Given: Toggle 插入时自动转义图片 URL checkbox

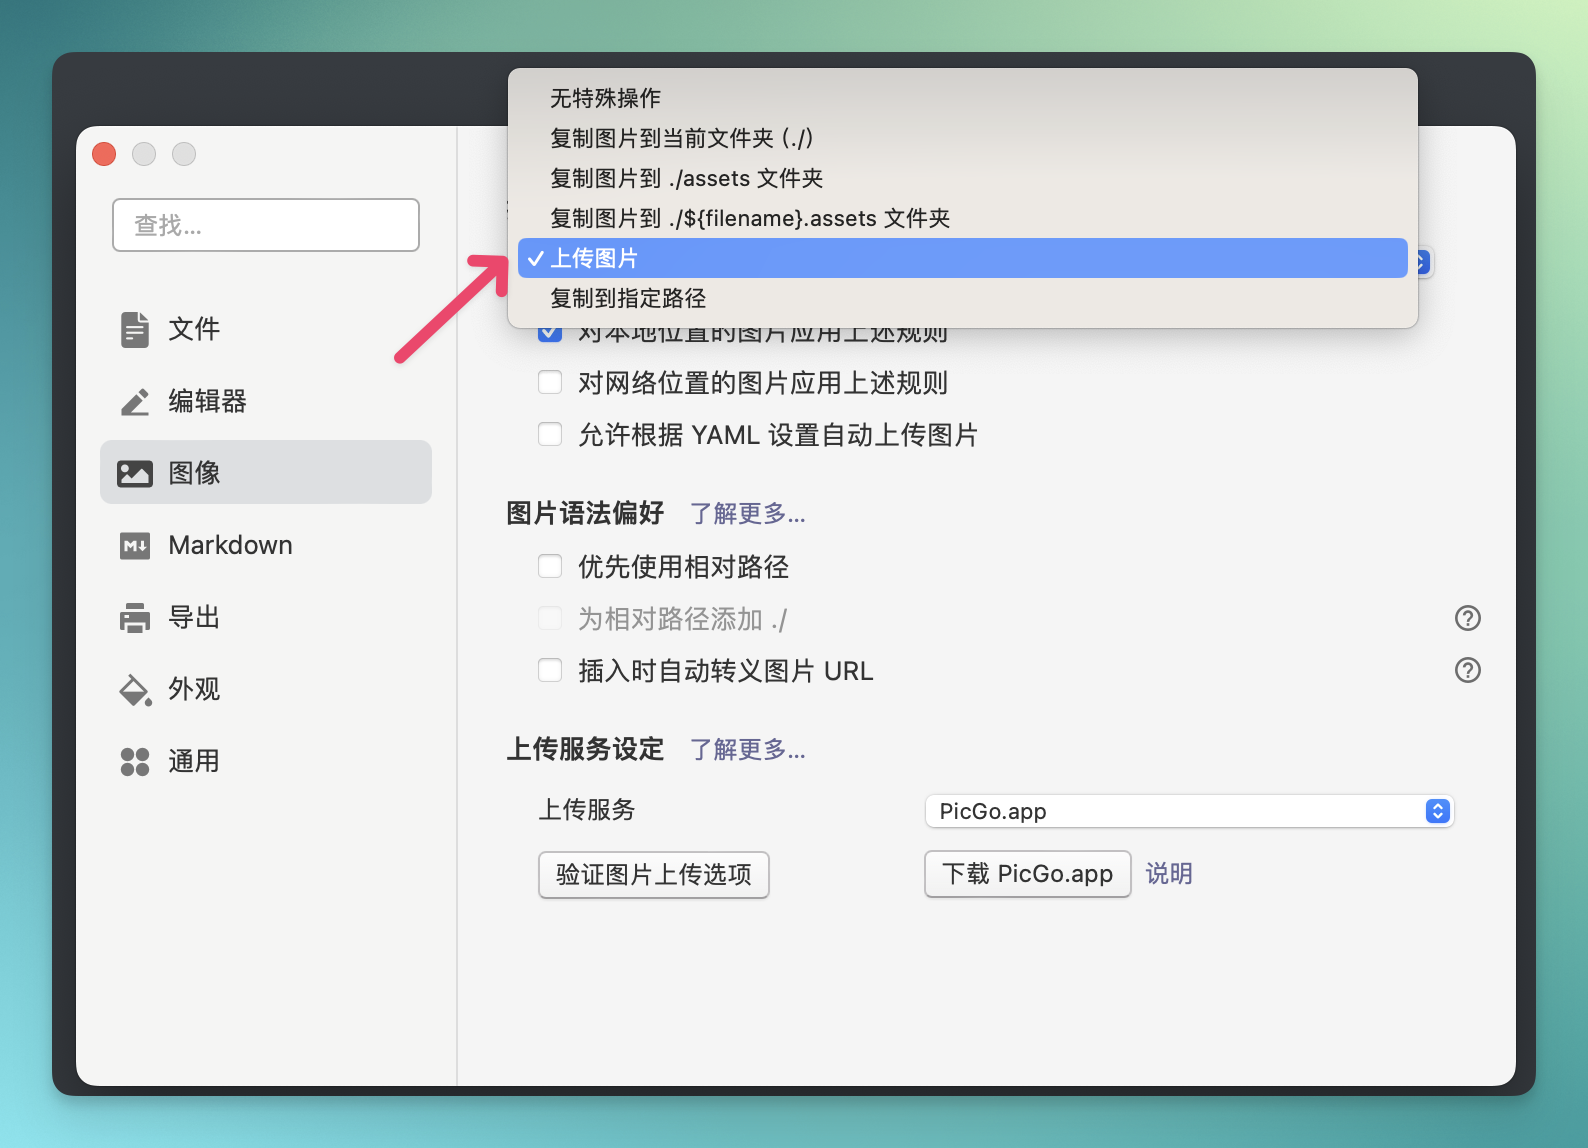Looking at the screenshot, I should [x=550, y=670].
